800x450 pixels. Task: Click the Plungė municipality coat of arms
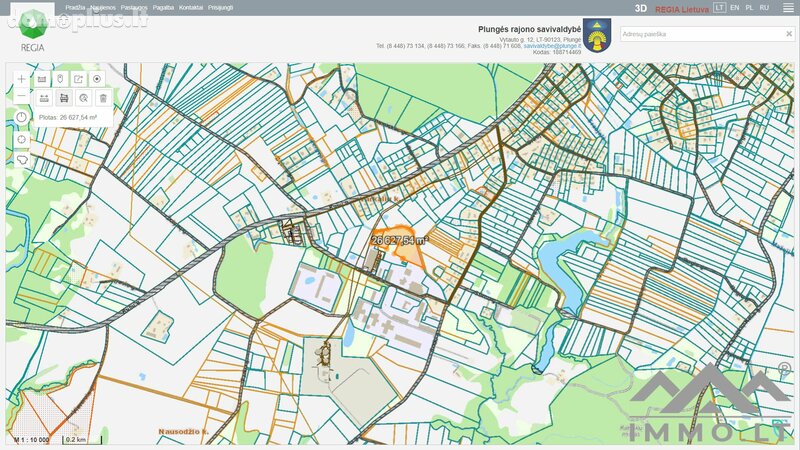[x=597, y=36]
